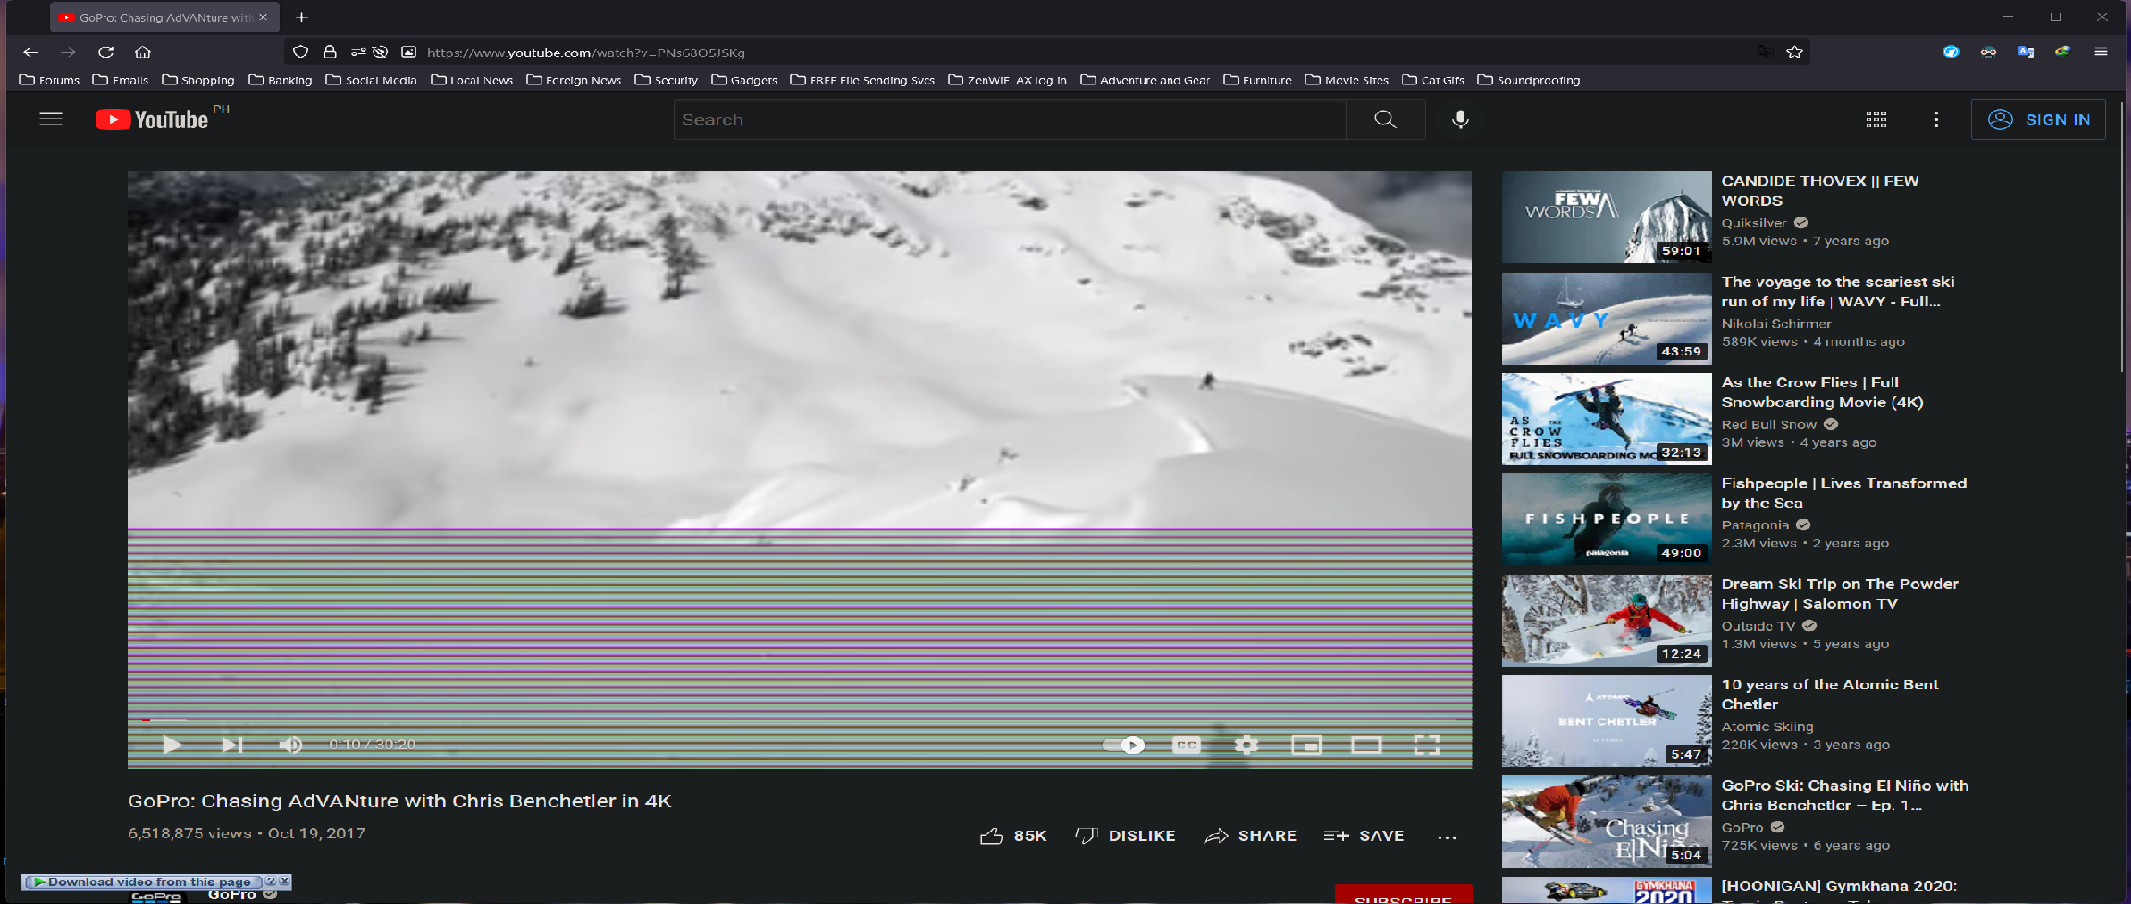Mute the video using the speaker icon
This screenshot has width=2131, height=904.
point(290,744)
